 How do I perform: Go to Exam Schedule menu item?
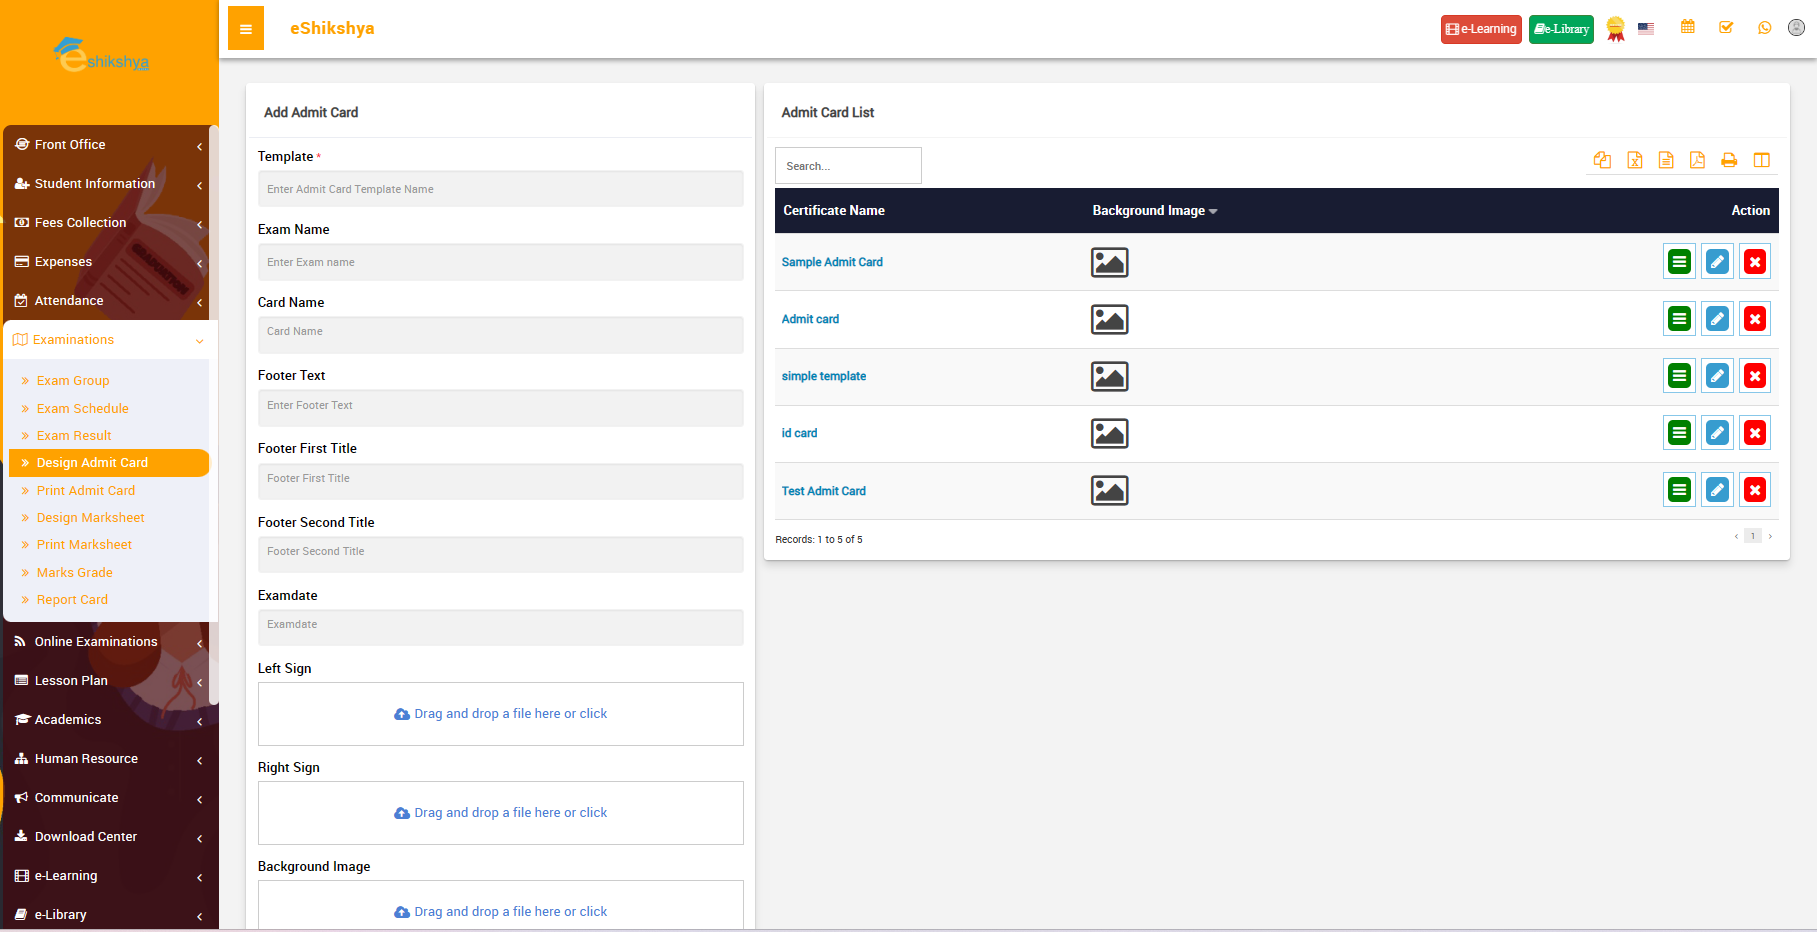coord(83,409)
